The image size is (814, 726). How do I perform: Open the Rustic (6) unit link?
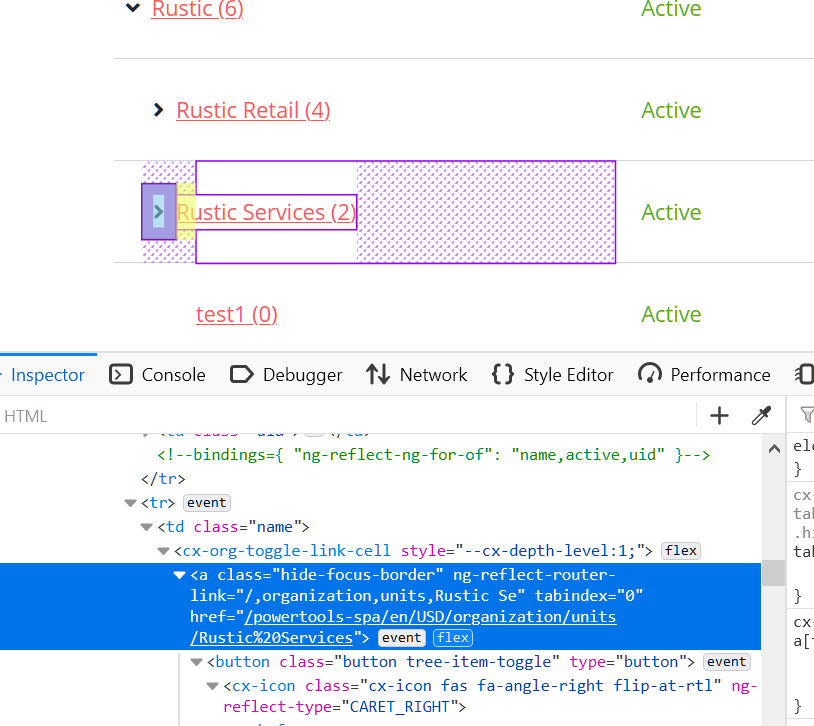click(197, 9)
